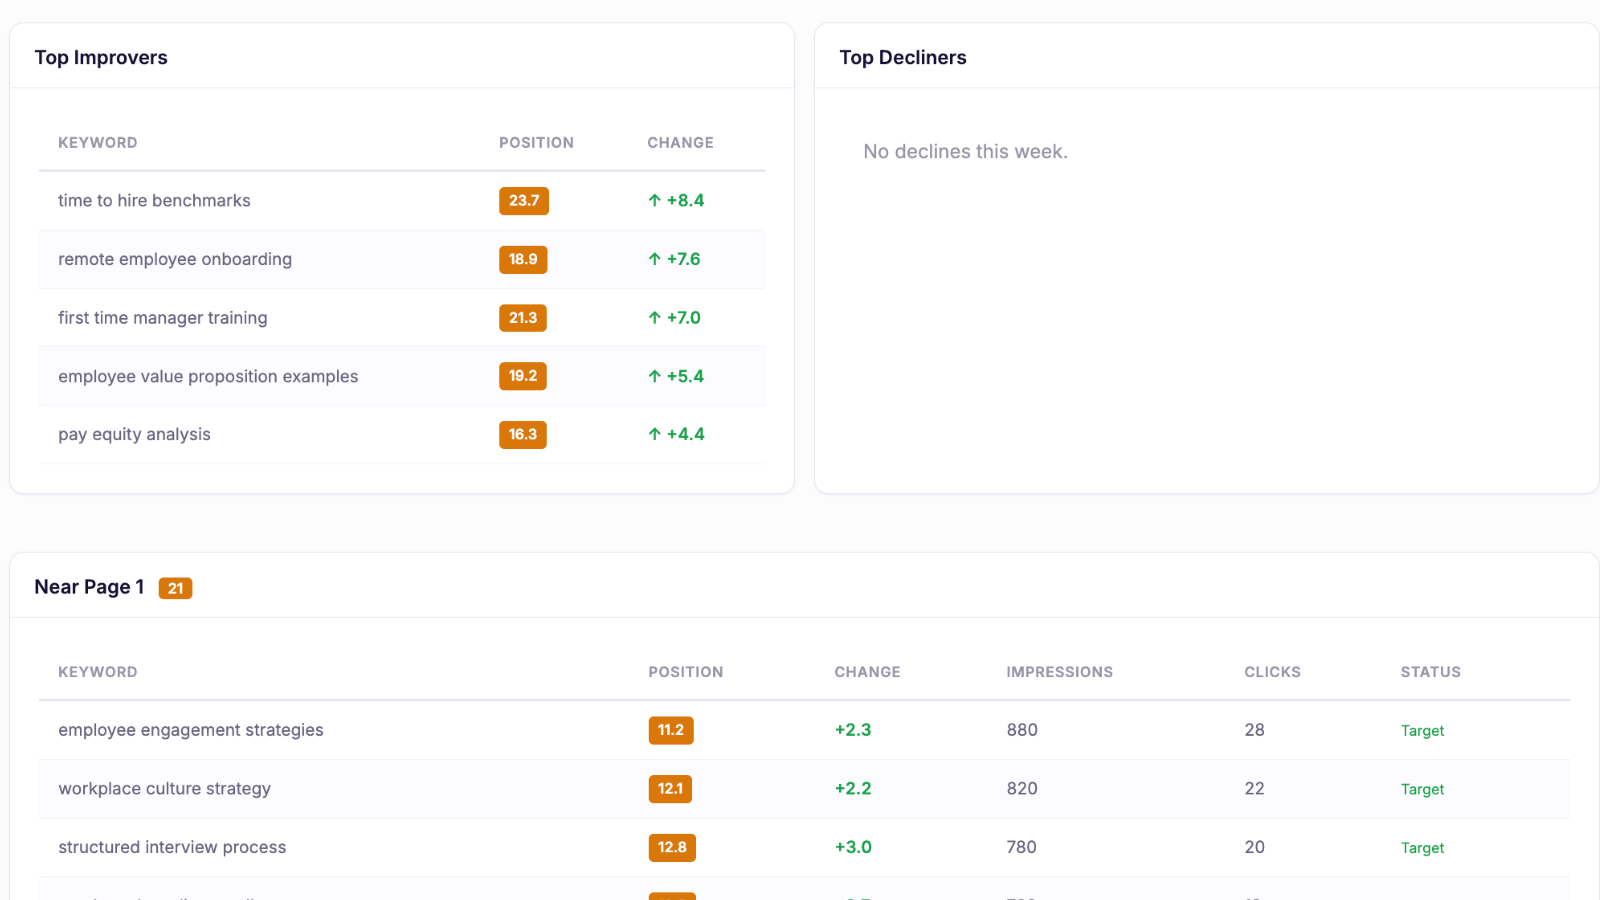
Task: Click the +2.2 change value
Action: pos(853,789)
